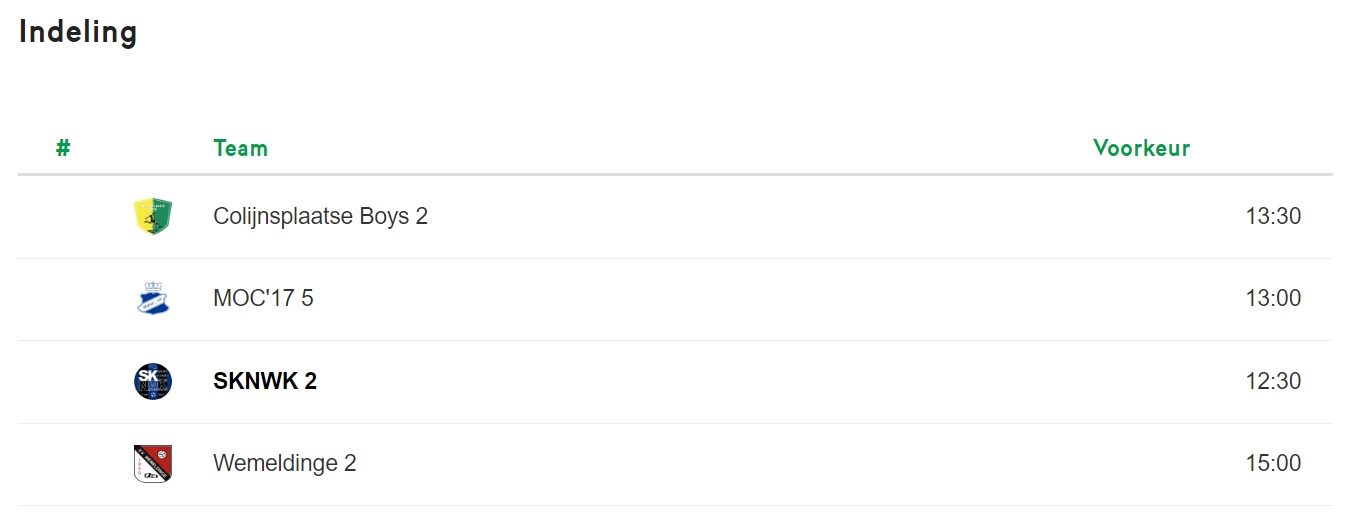The image size is (1362, 523).
Task: Click the Indeling heading
Action: (x=78, y=32)
